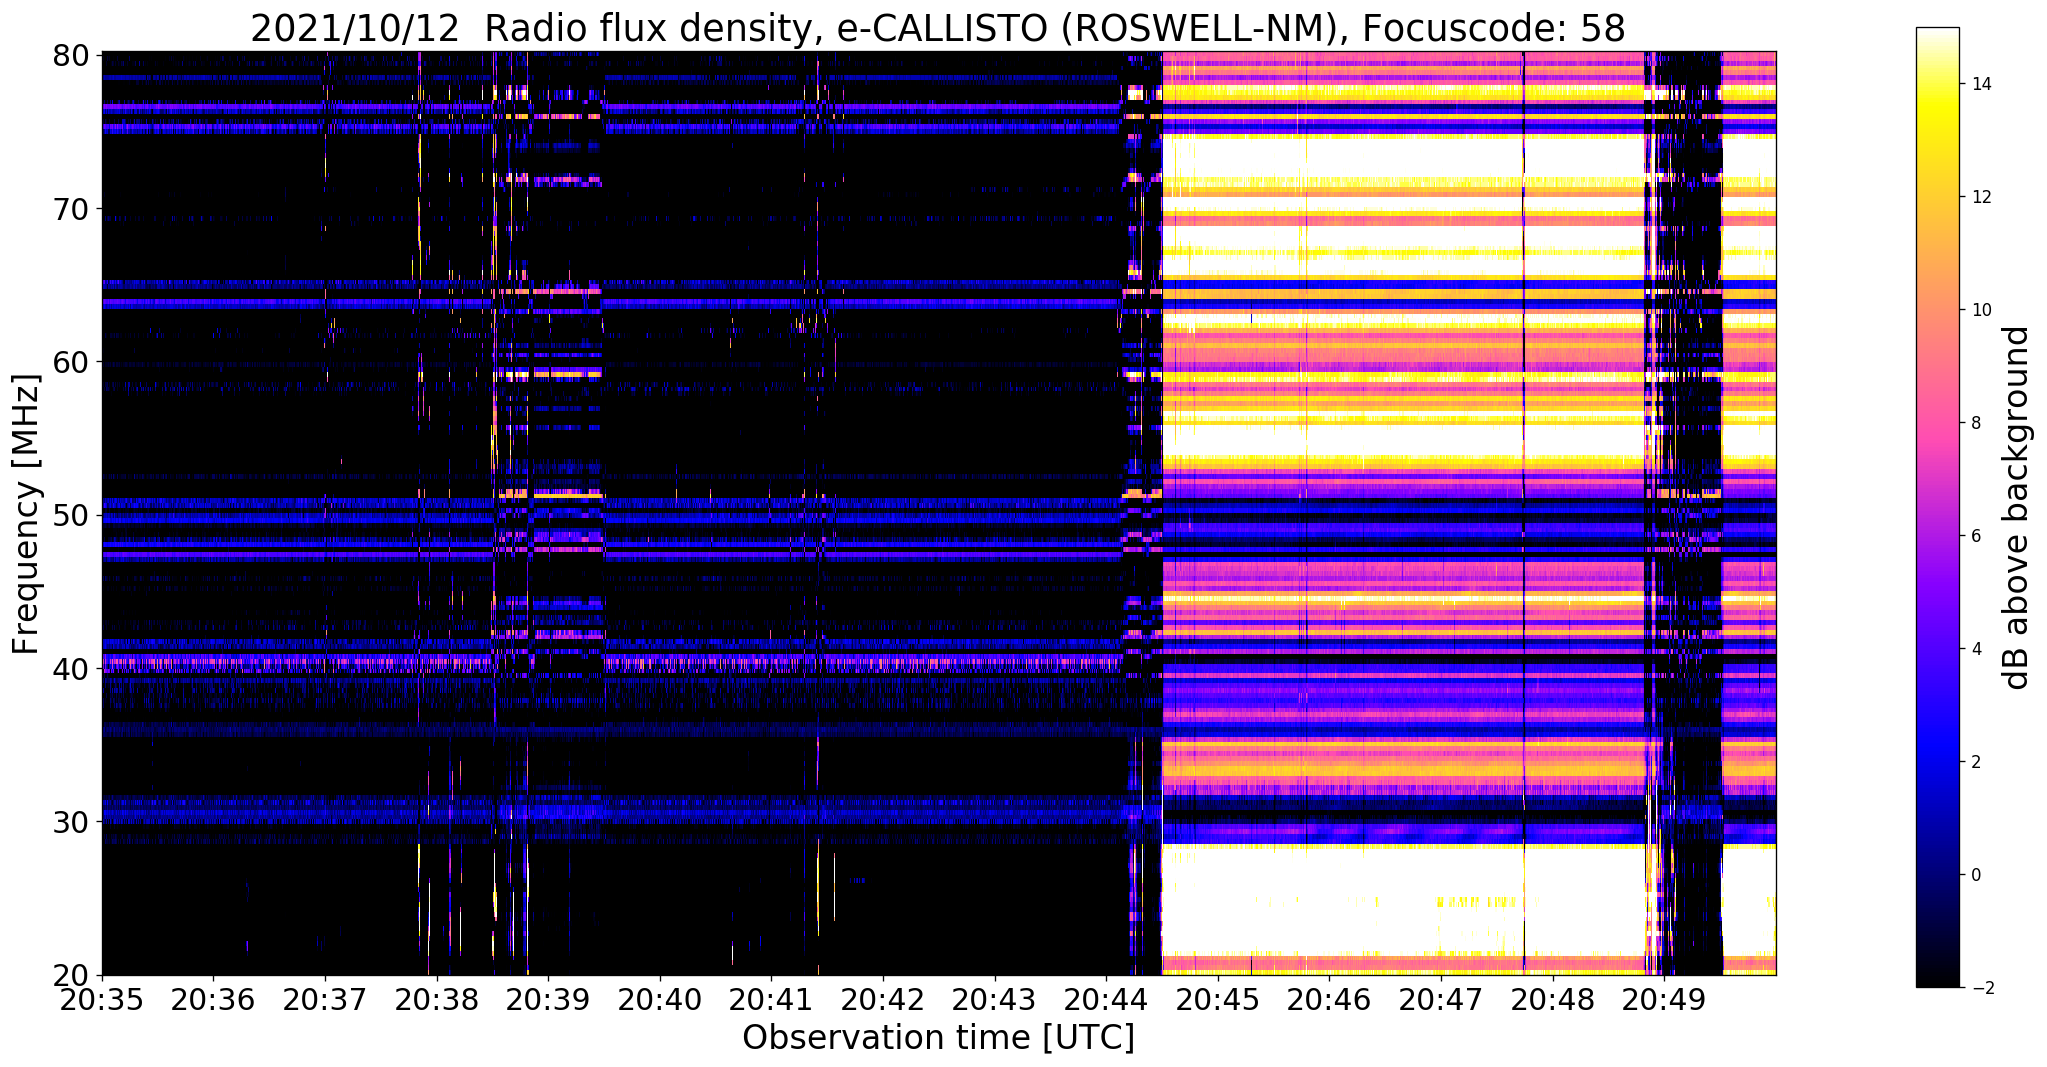The height and width of the screenshot is (1067, 2047).
Task: Click the 20:35 time tick label
Action: [101, 998]
